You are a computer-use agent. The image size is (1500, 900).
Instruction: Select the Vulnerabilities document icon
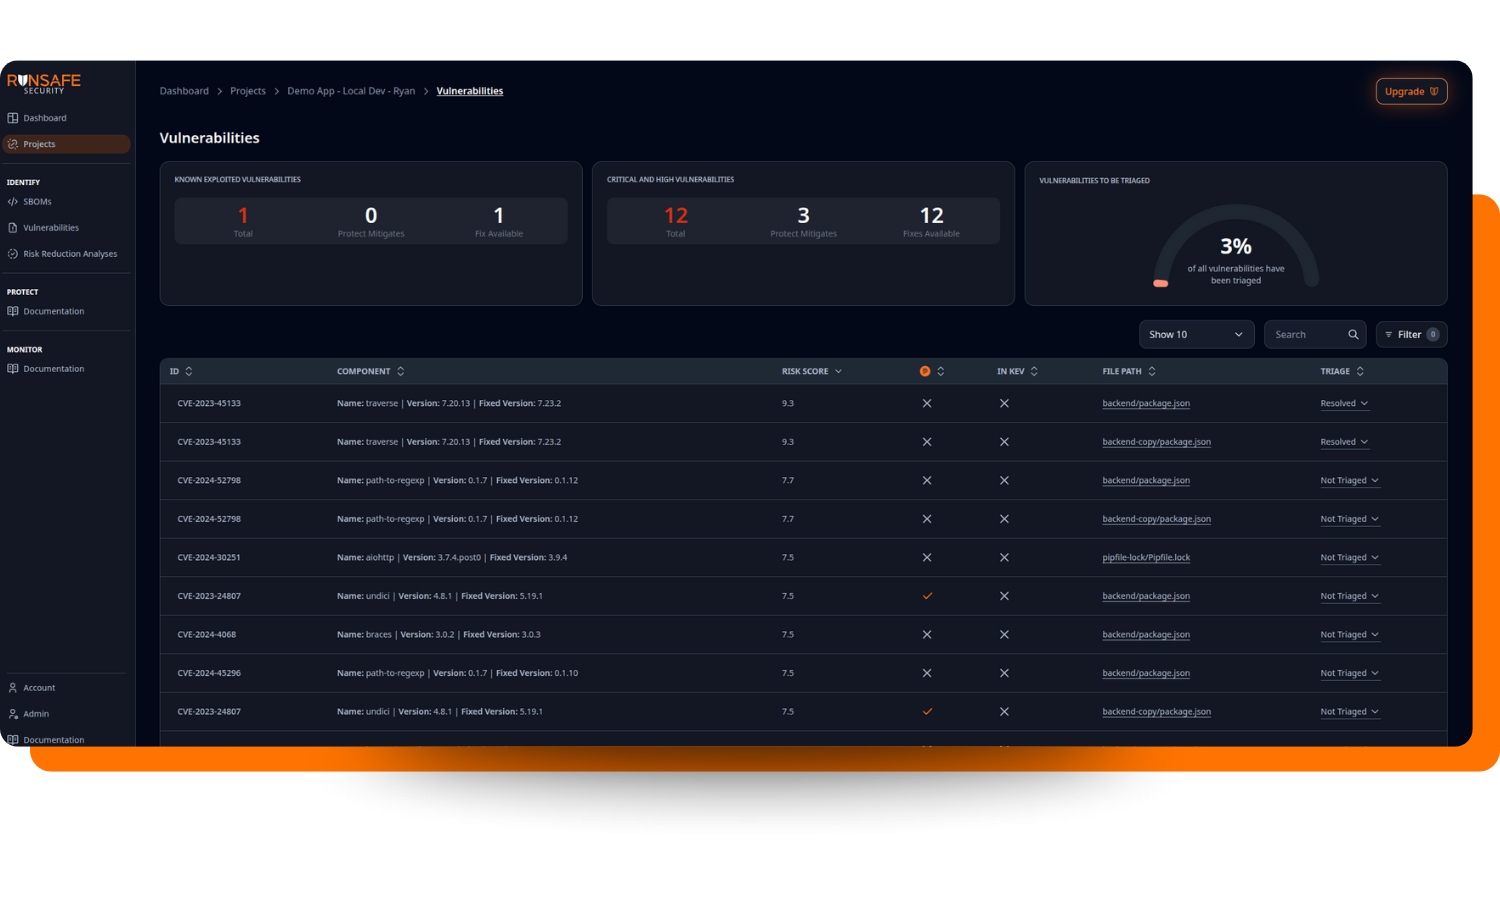point(14,227)
